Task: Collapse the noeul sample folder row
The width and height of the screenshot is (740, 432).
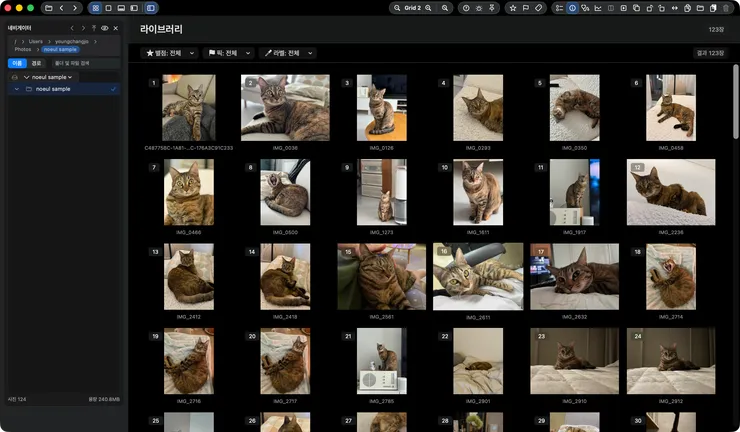Action: point(17,89)
